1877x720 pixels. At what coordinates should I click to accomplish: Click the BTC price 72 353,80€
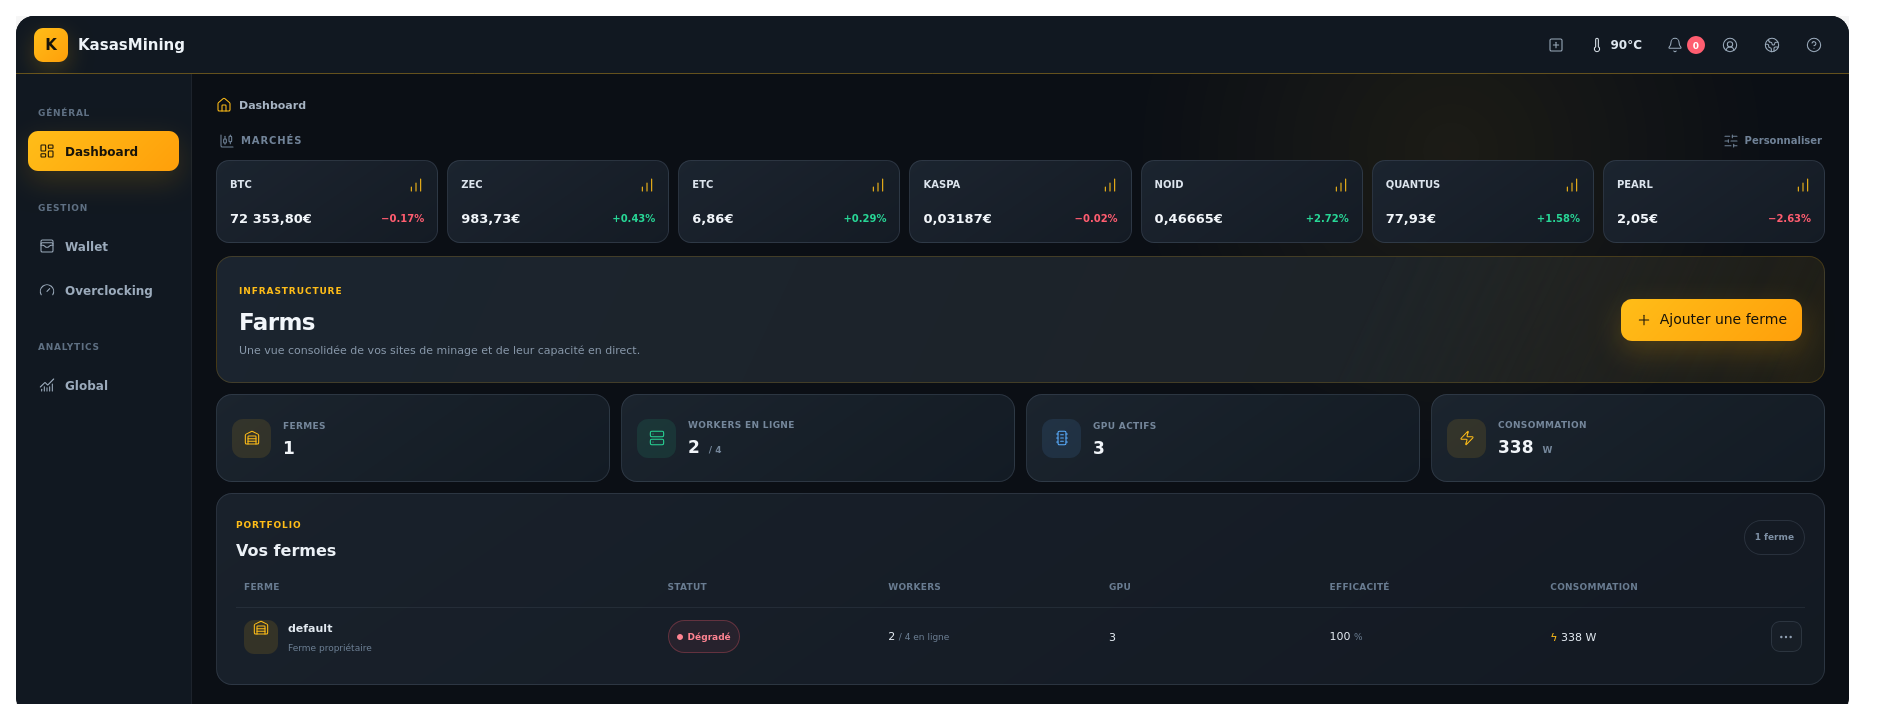click(x=271, y=218)
